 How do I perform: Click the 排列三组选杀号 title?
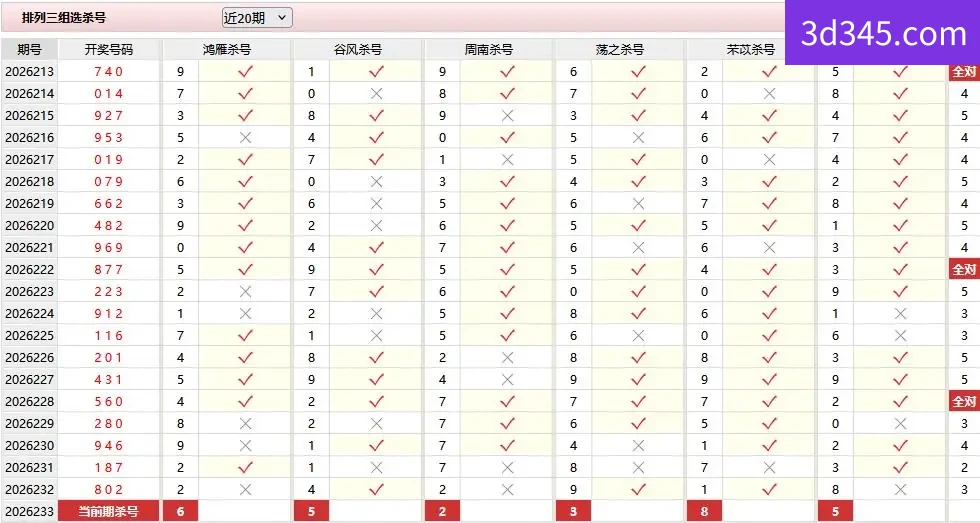(64, 17)
